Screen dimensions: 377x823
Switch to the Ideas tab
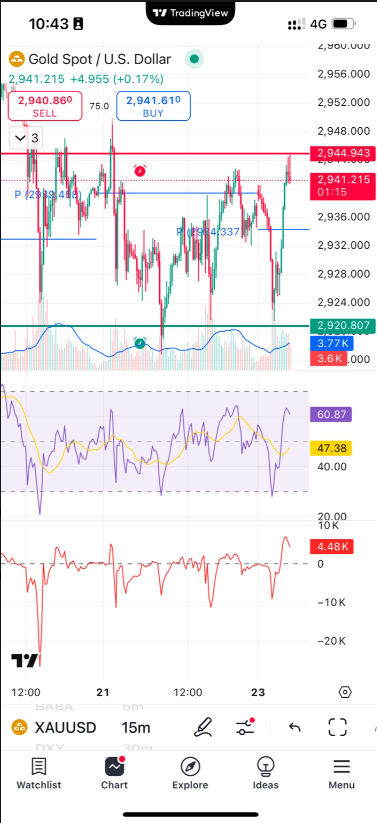coord(266,774)
